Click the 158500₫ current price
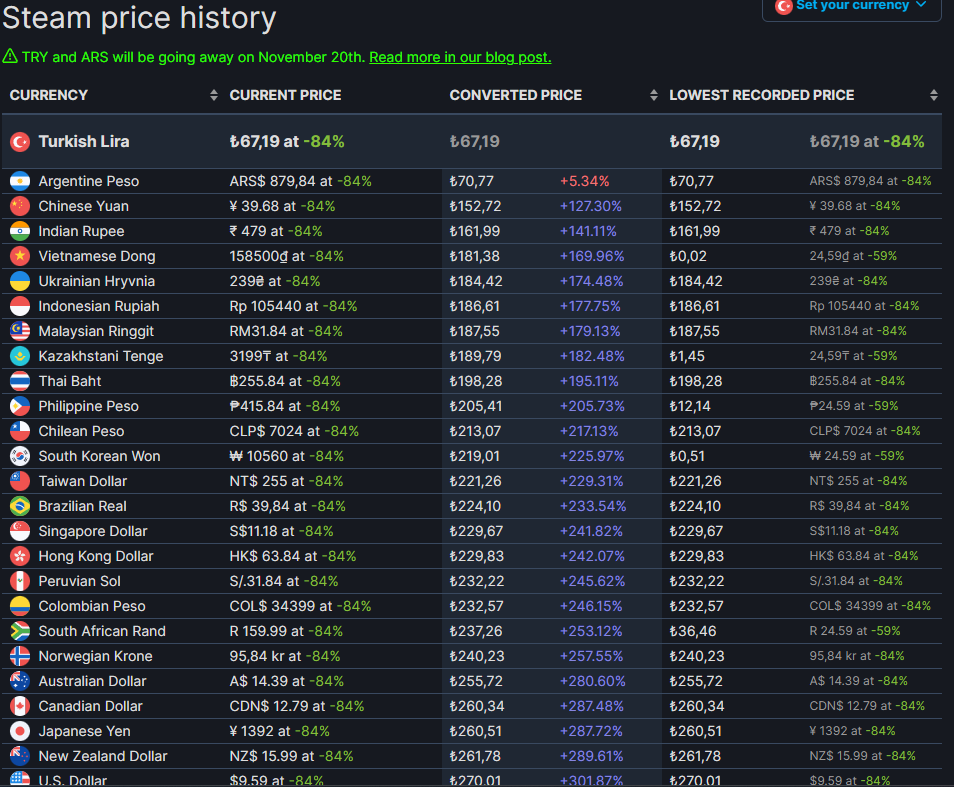954x787 pixels. pos(259,256)
